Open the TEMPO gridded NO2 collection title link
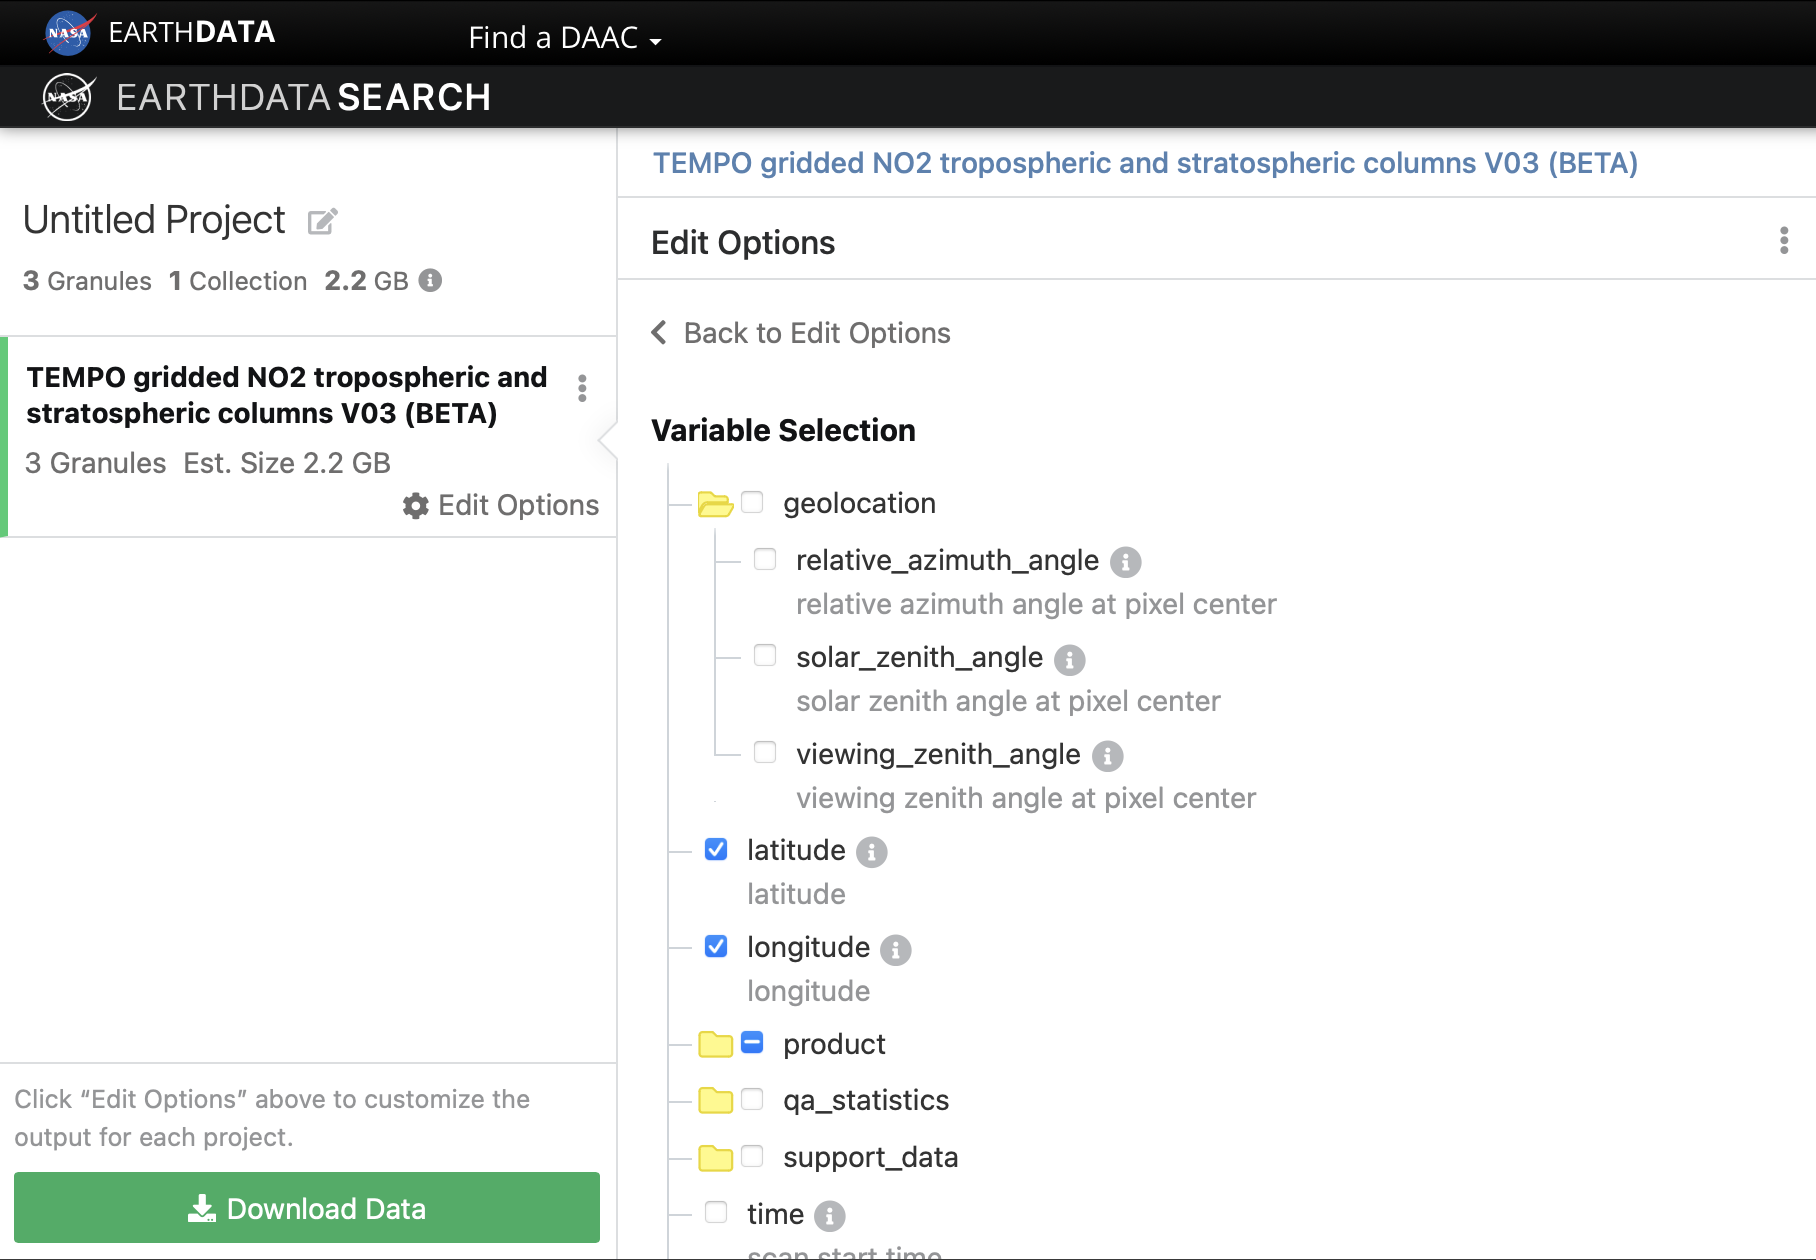This screenshot has height=1260, width=1816. pyautogui.click(x=1145, y=163)
